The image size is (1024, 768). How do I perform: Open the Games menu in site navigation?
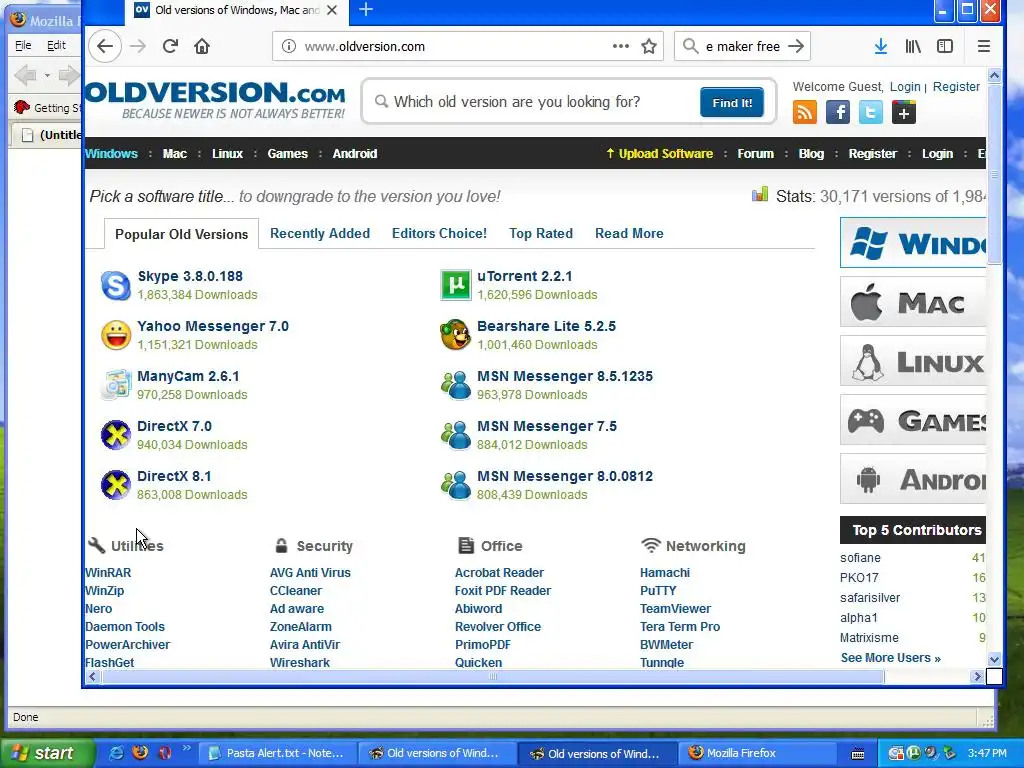287,154
